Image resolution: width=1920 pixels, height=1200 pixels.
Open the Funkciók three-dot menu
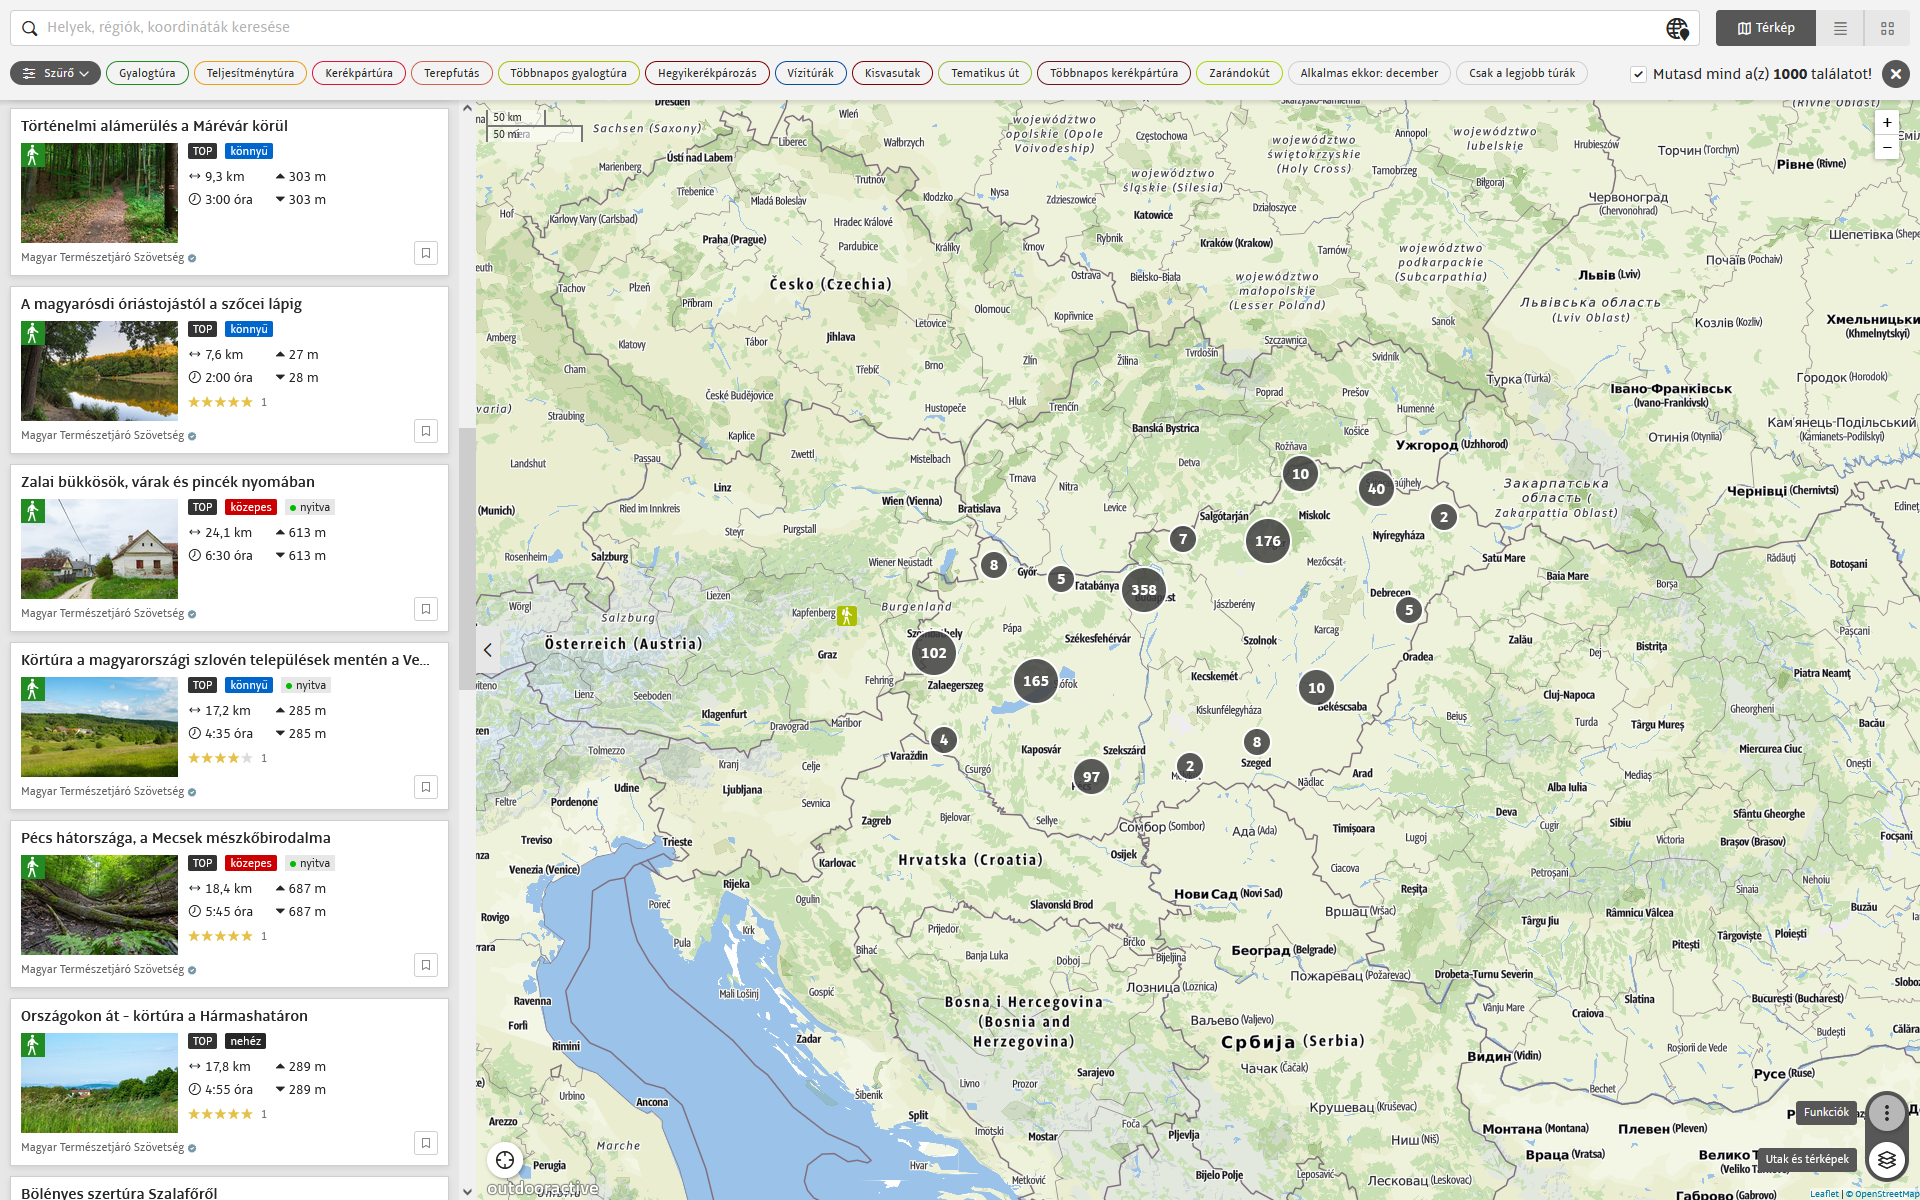pyautogui.click(x=1886, y=1112)
